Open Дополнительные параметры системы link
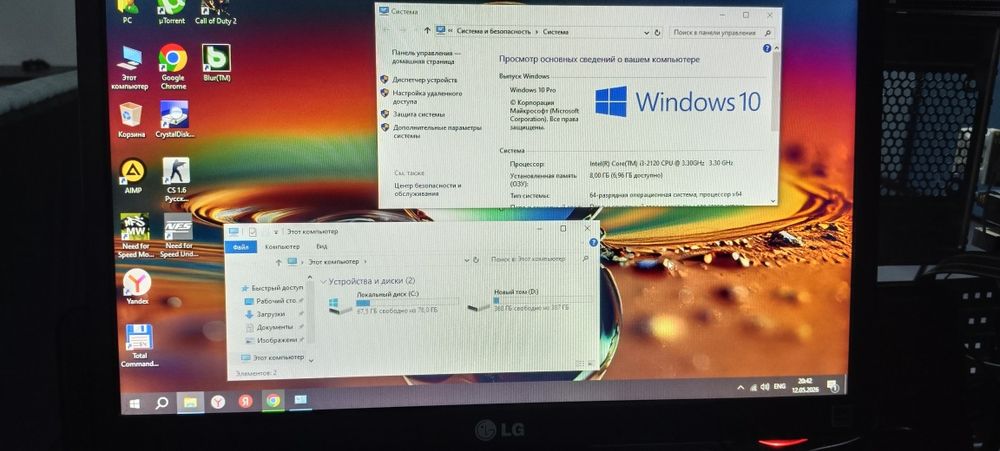This screenshot has height=451, width=1000. [x=437, y=131]
